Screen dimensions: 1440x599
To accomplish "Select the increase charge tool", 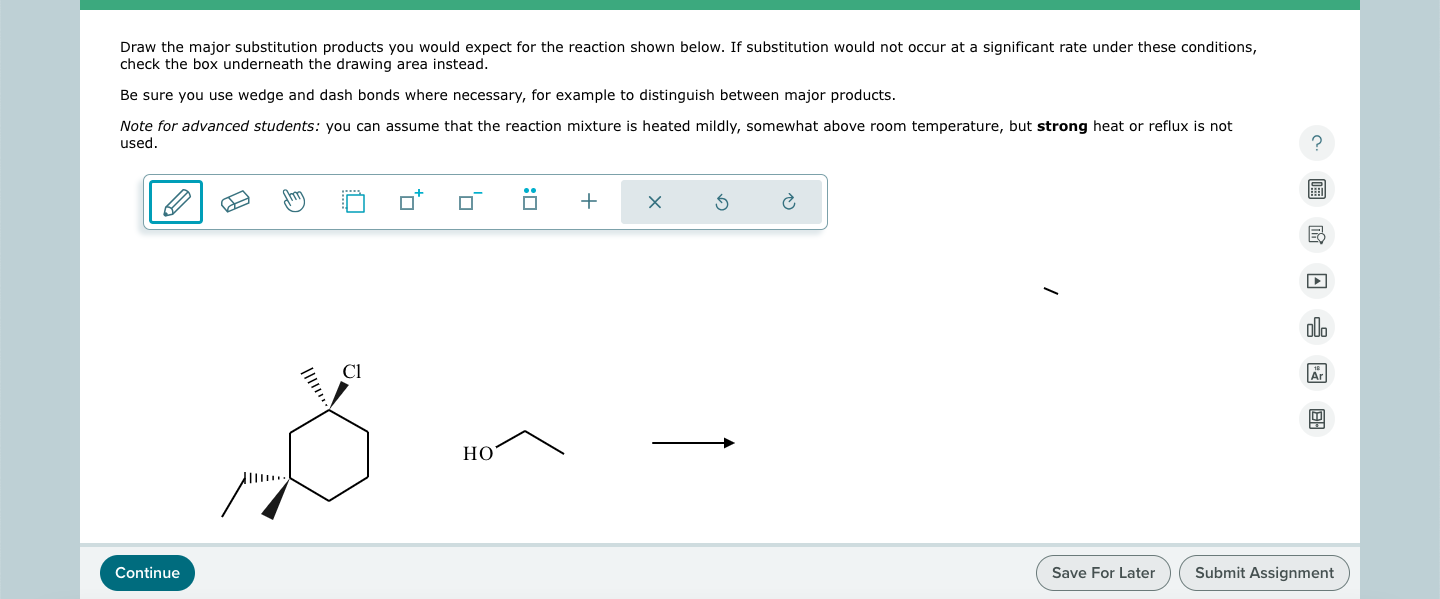I will click(x=410, y=201).
